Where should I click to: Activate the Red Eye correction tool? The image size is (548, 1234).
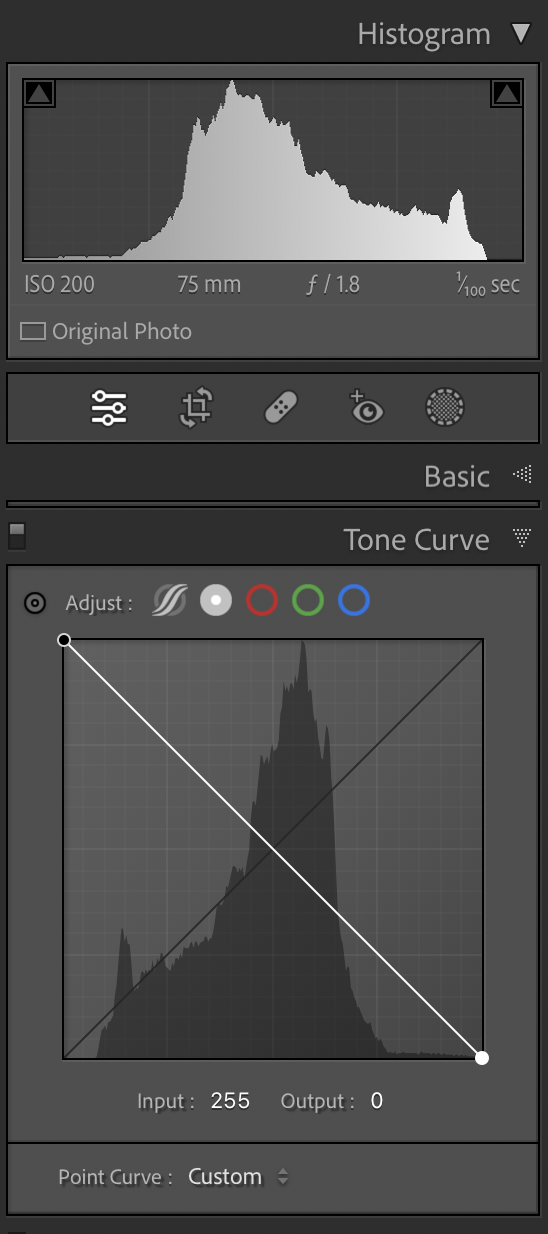365,407
